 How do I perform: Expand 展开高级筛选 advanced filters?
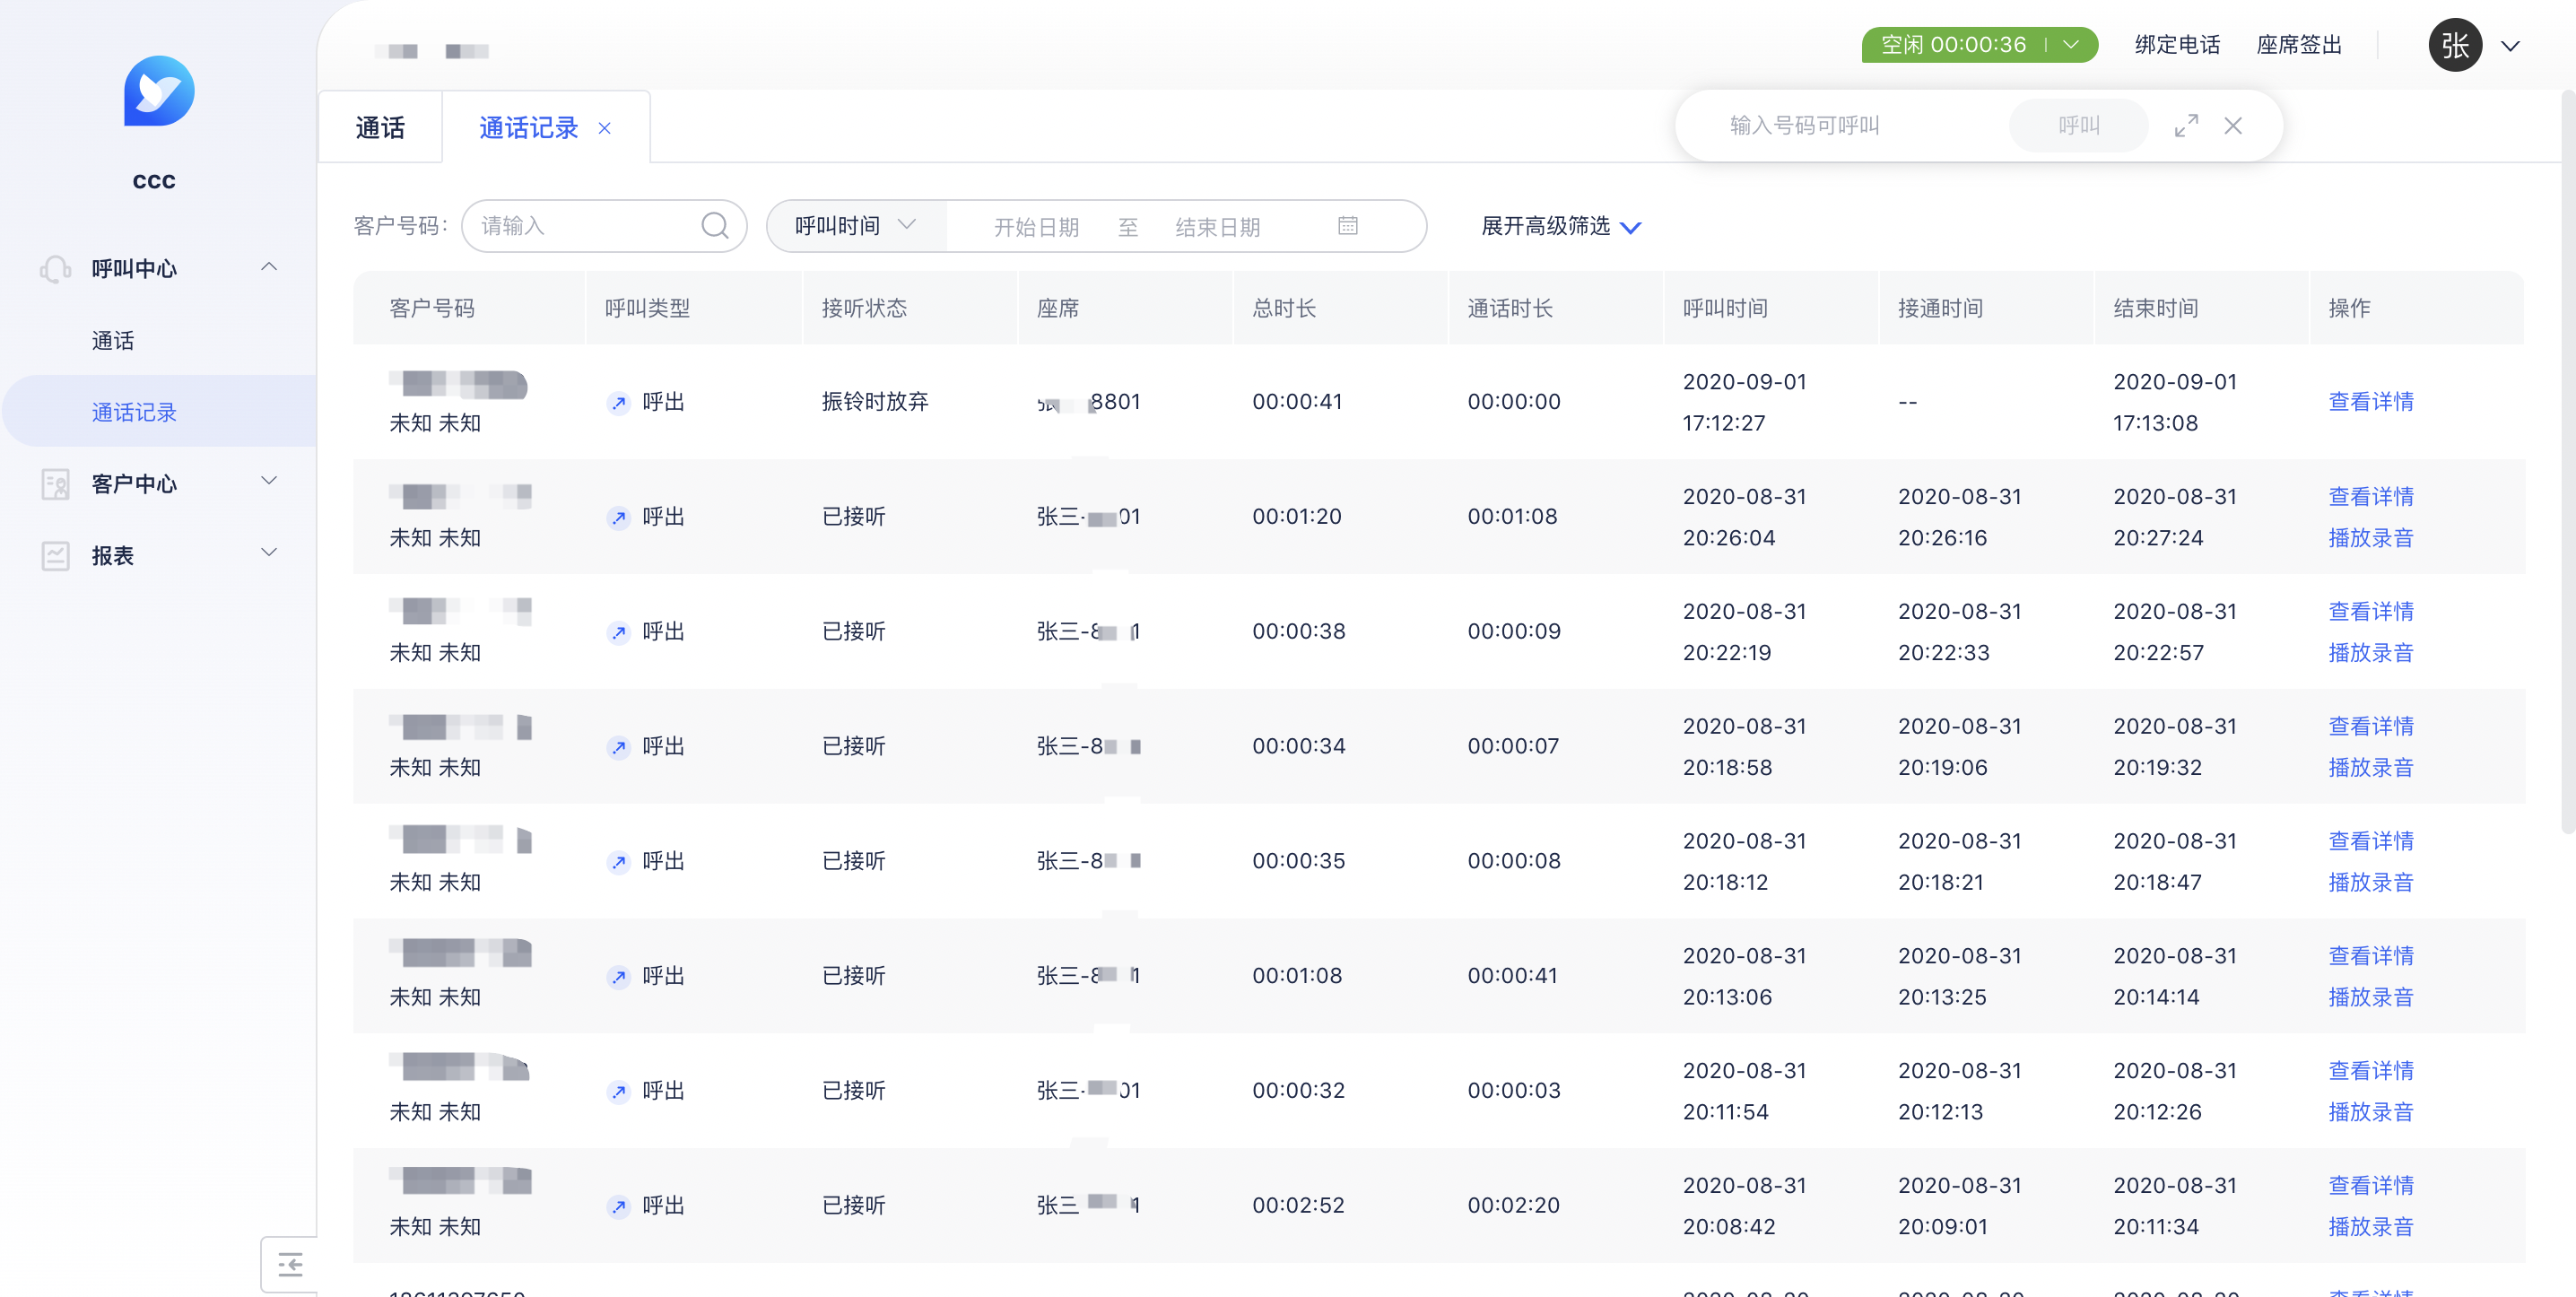pos(1560,227)
